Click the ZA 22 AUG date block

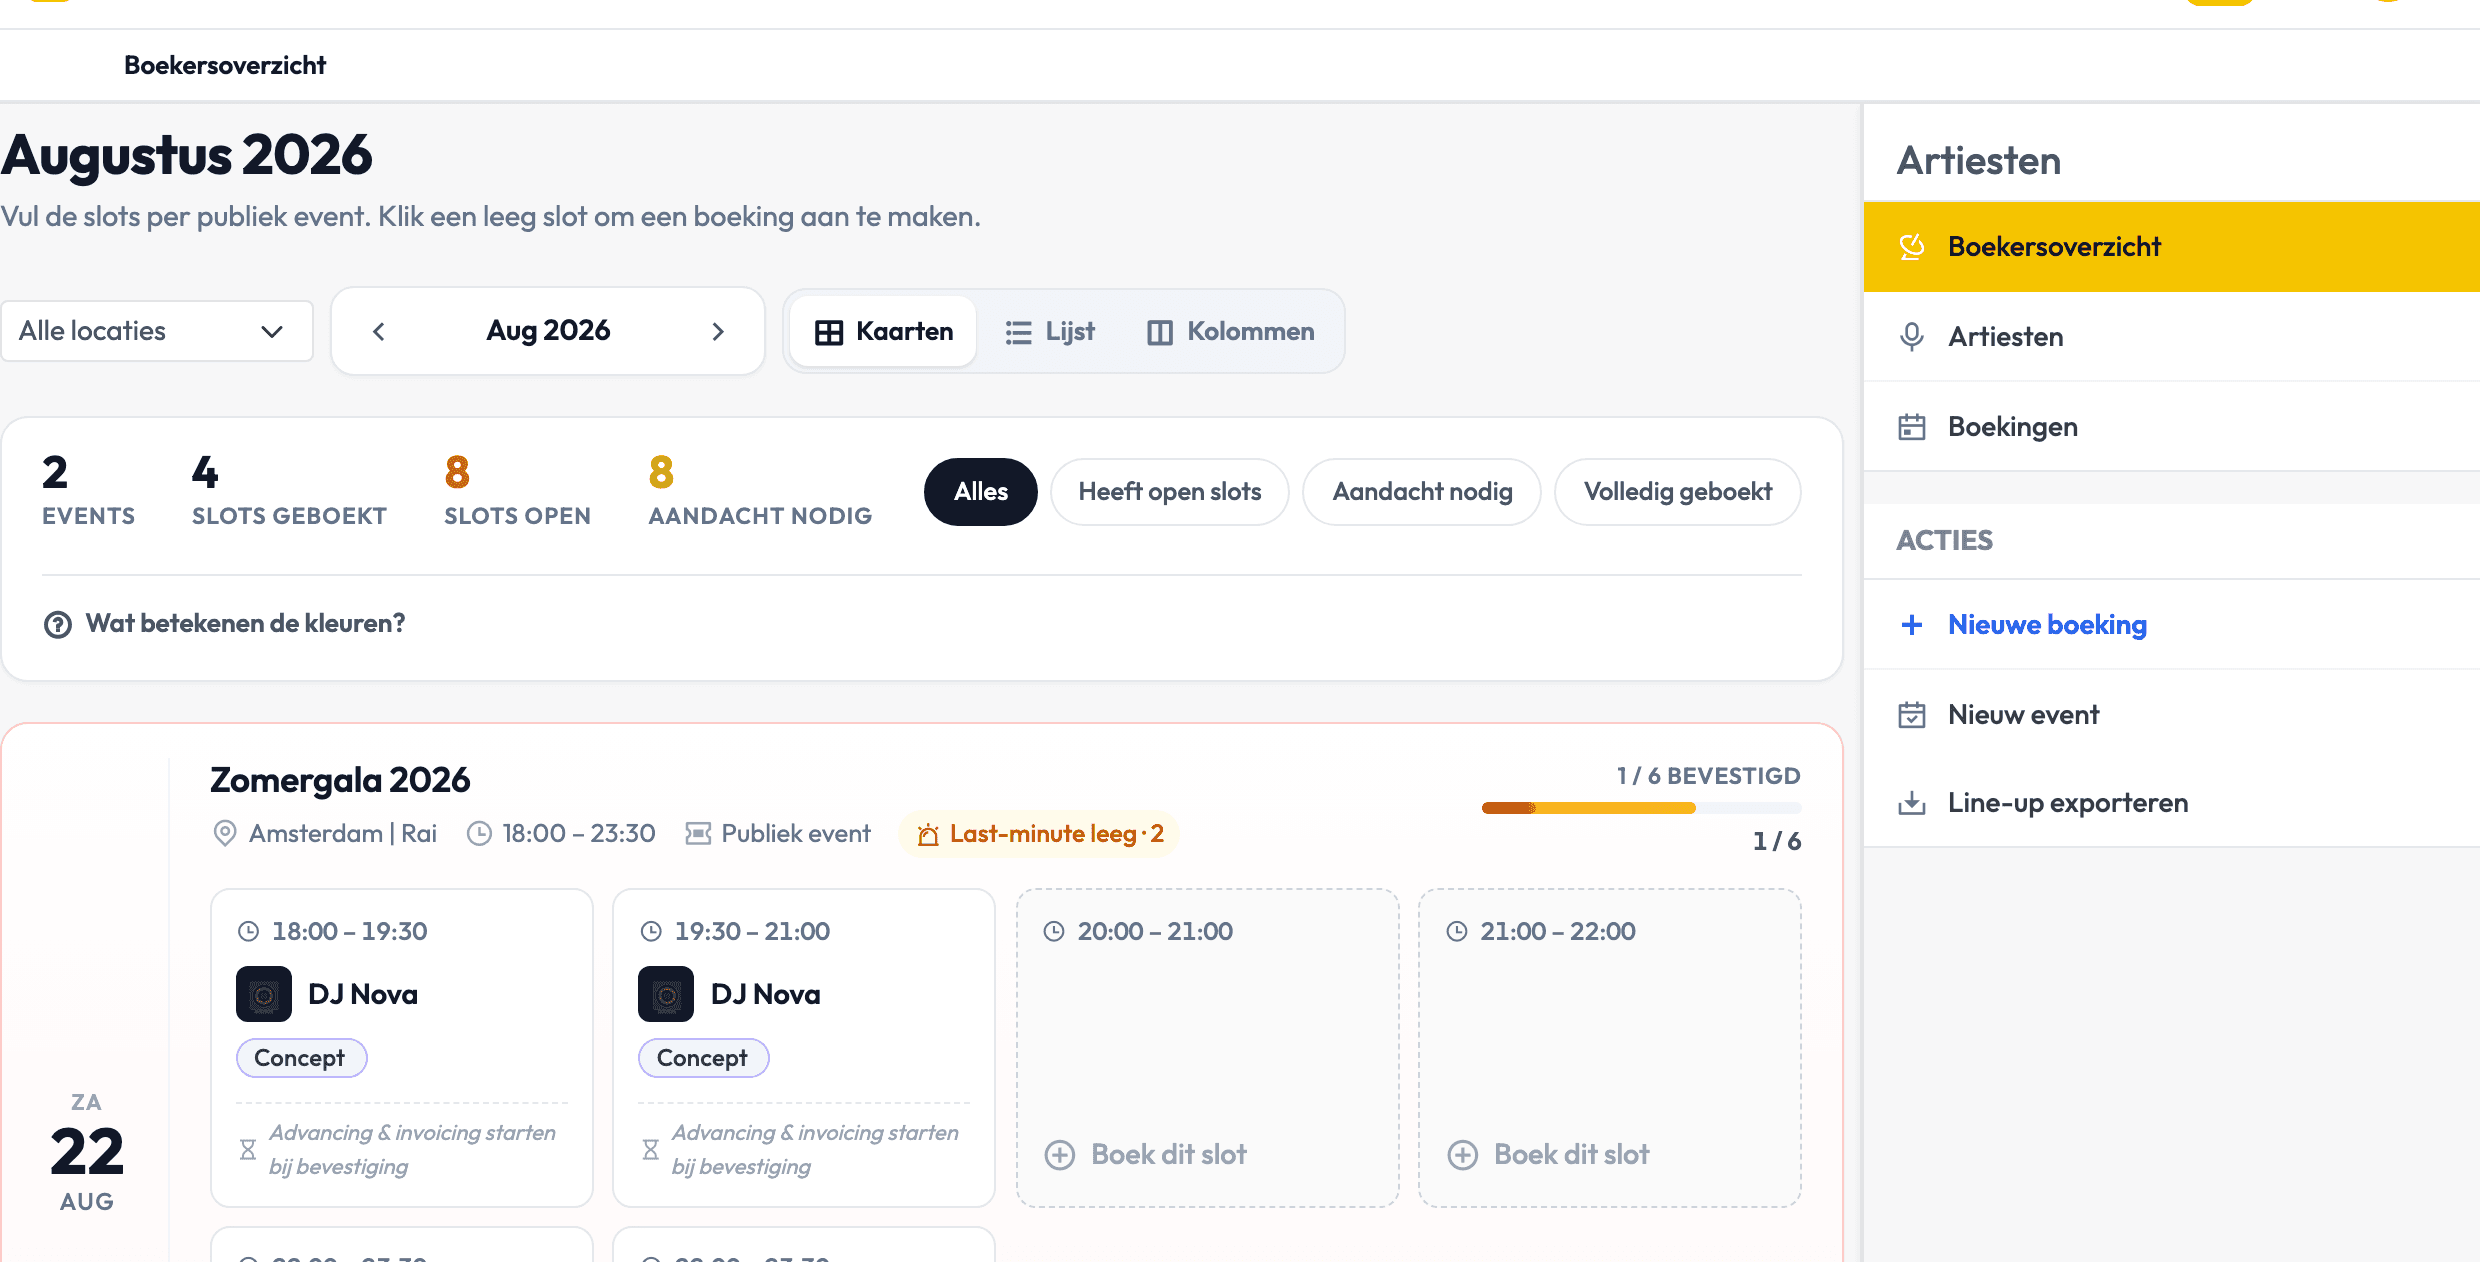(x=87, y=1152)
